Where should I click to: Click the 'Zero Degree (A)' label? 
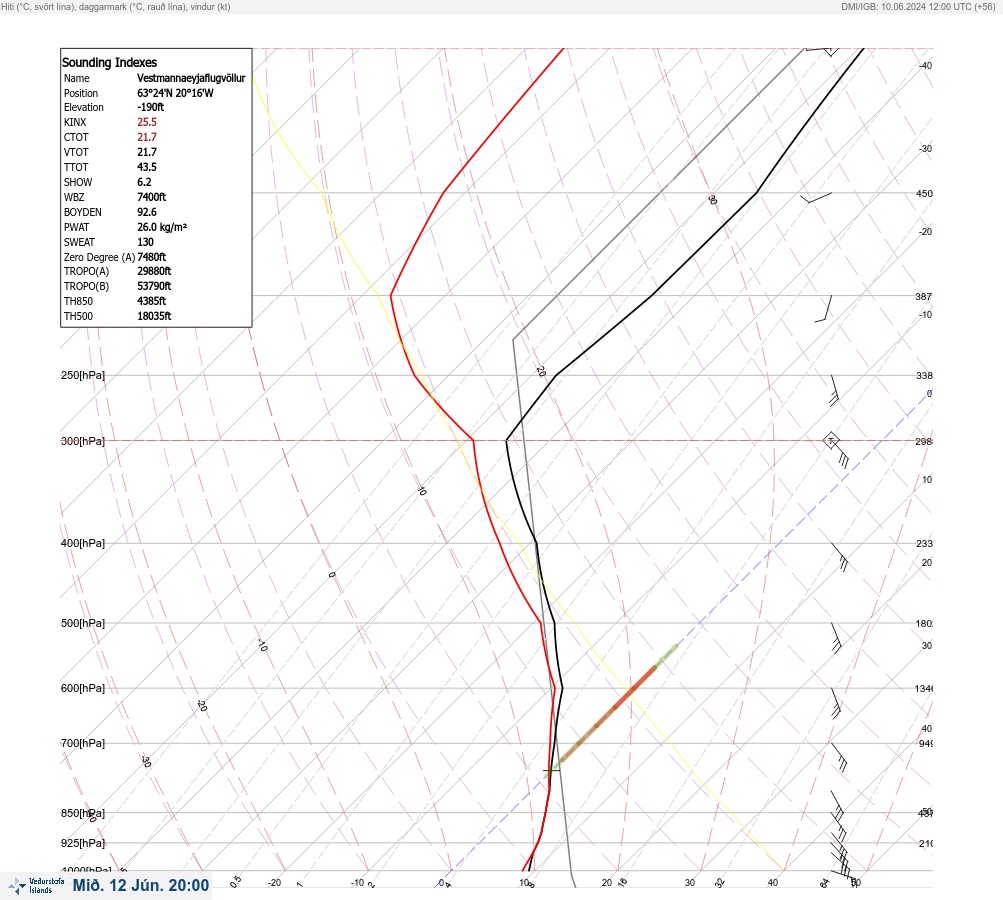(x=99, y=257)
